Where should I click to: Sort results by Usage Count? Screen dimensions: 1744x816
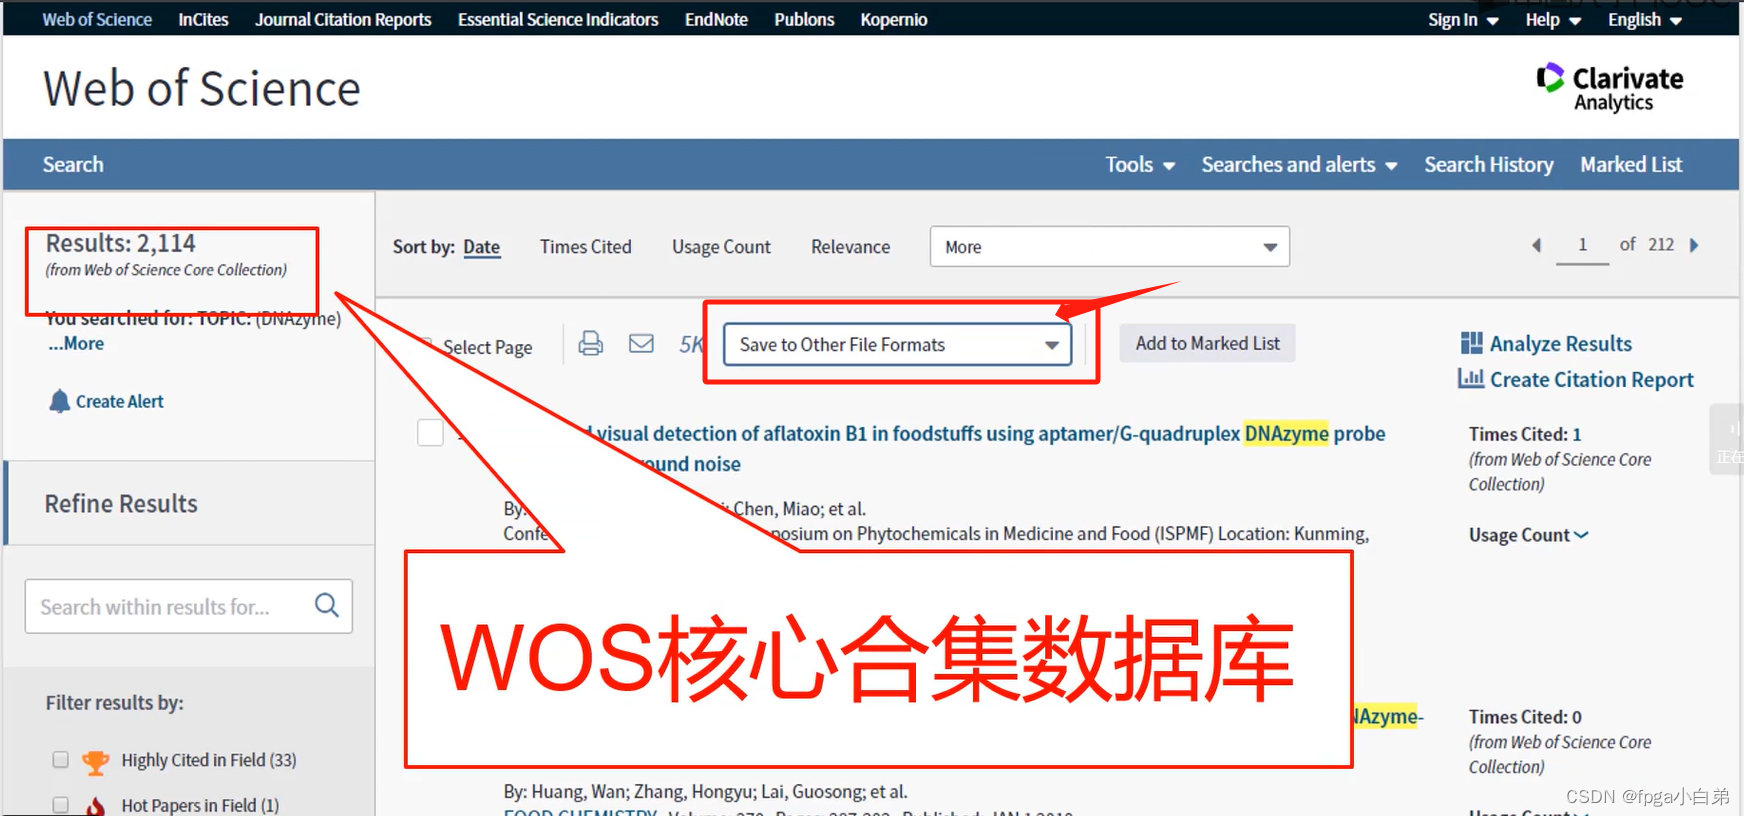pos(721,247)
